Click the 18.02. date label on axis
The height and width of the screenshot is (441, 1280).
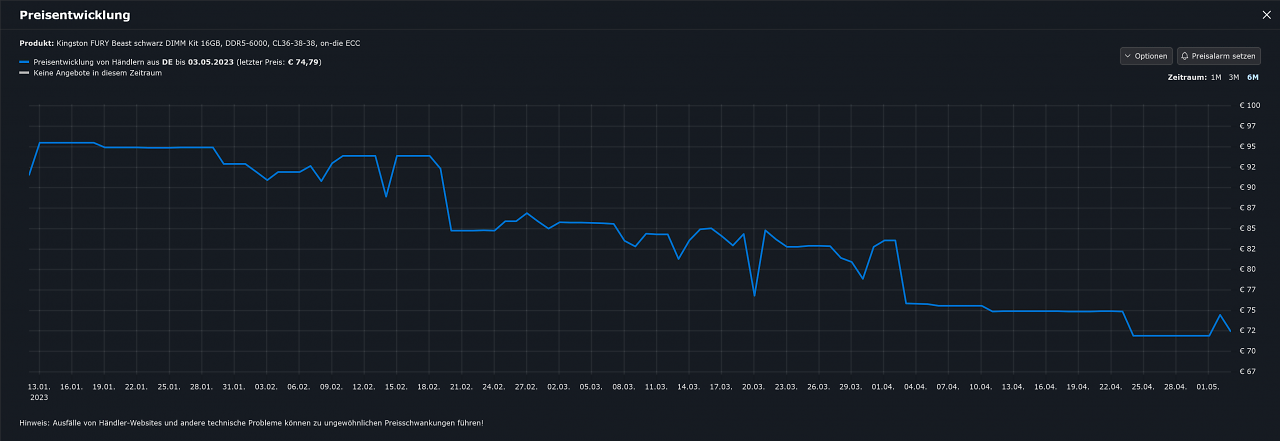coord(428,386)
